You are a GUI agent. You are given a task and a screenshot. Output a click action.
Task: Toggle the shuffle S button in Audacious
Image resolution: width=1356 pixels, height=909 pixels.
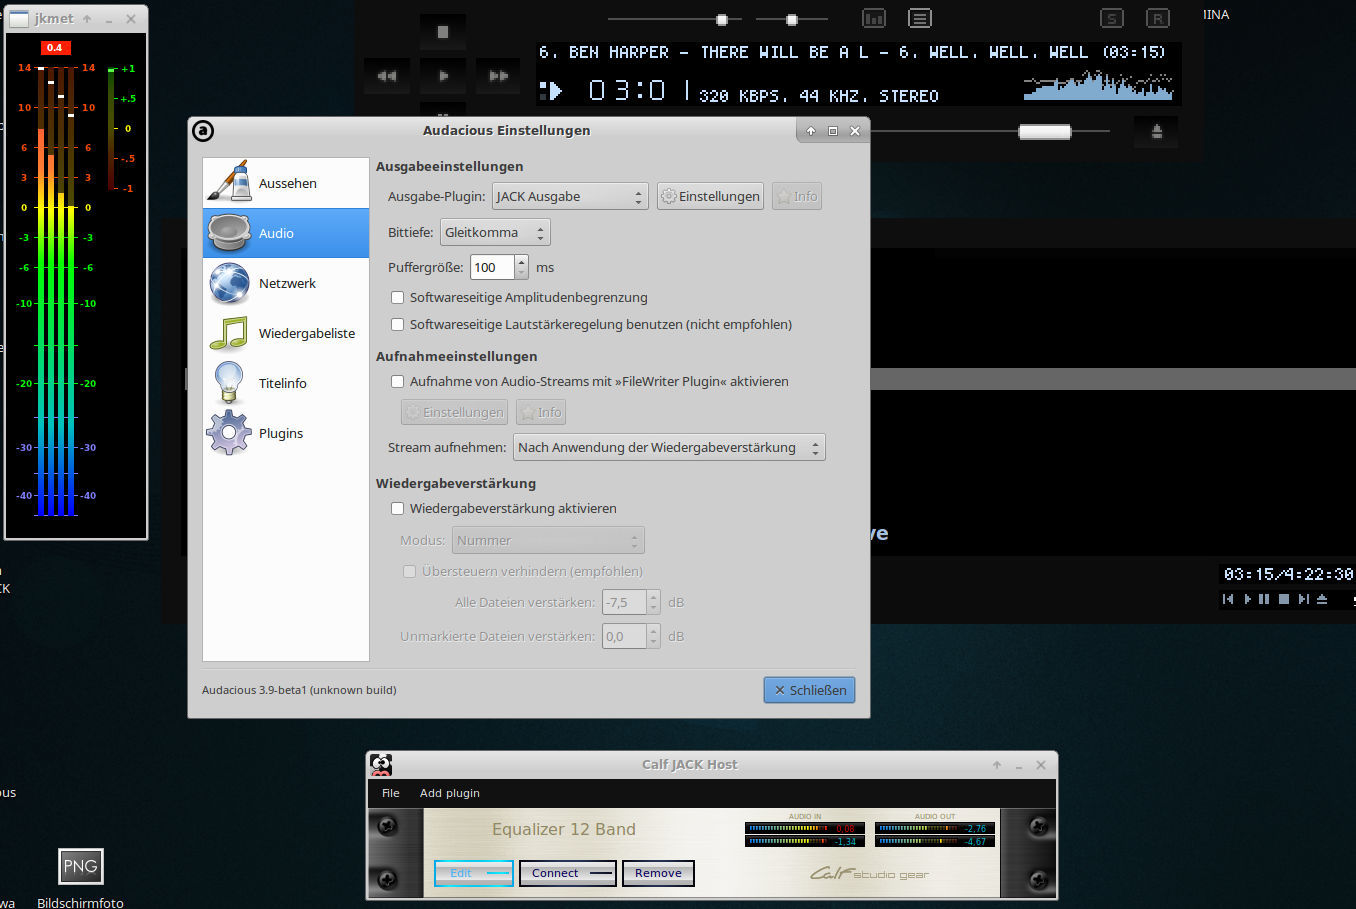click(1112, 18)
